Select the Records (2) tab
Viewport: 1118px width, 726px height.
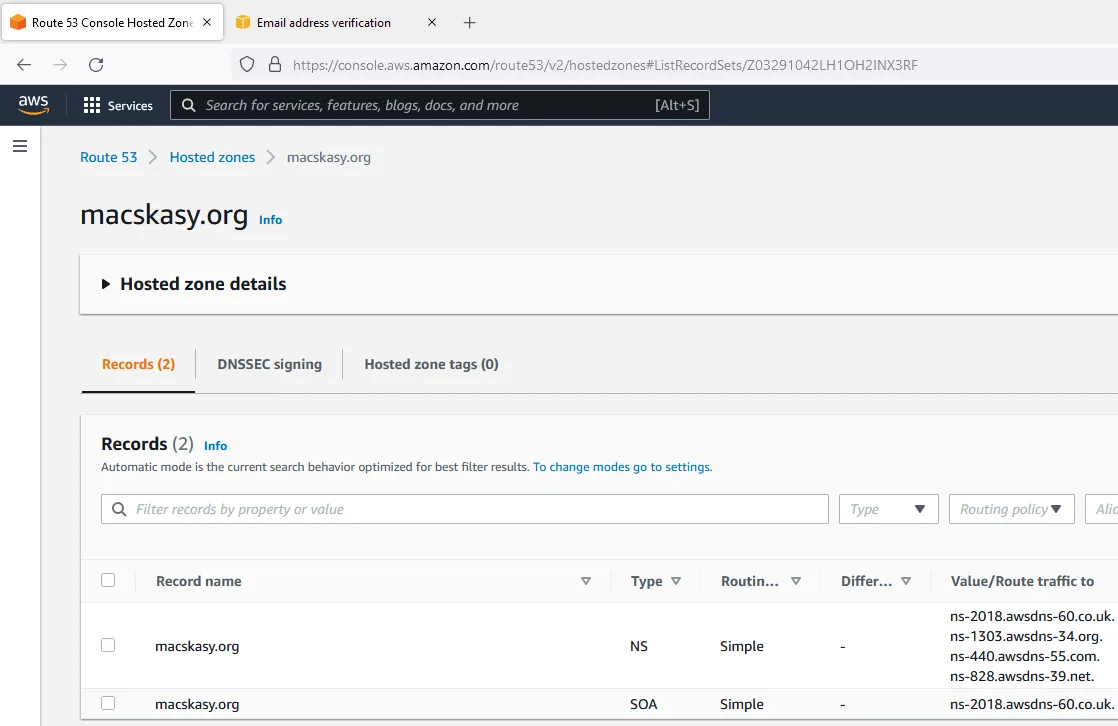pyautogui.click(x=138, y=364)
